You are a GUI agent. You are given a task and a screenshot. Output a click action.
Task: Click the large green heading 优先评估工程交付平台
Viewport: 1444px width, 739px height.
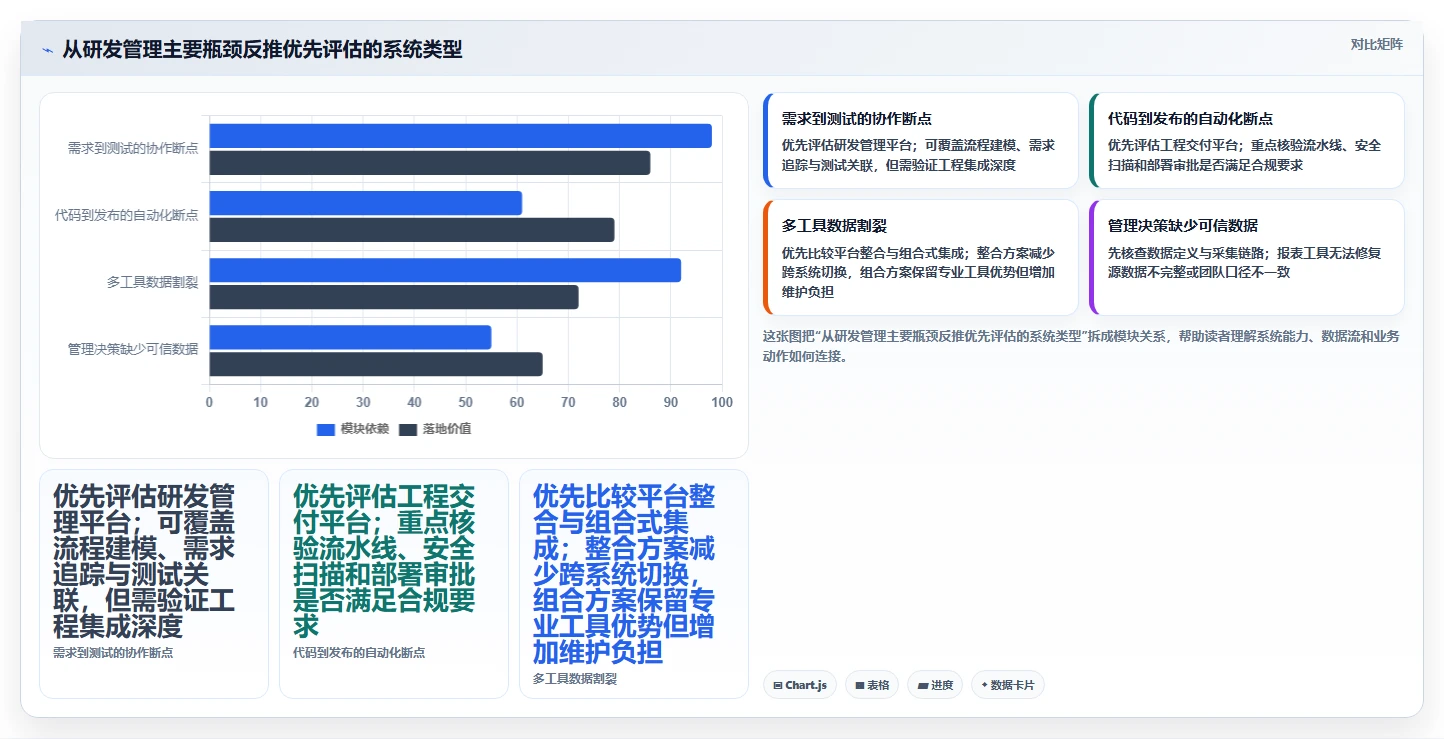[x=384, y=561]
